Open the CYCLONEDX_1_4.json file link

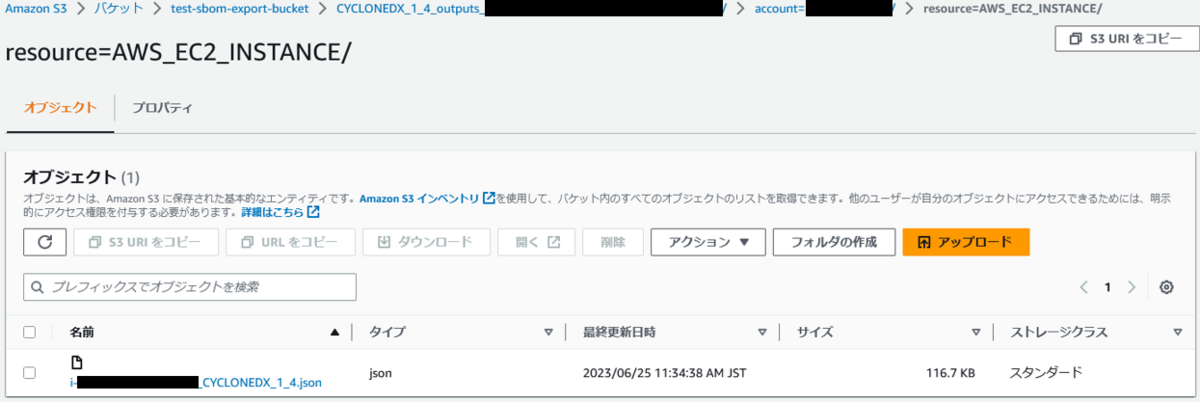click(x=196, y=381)
